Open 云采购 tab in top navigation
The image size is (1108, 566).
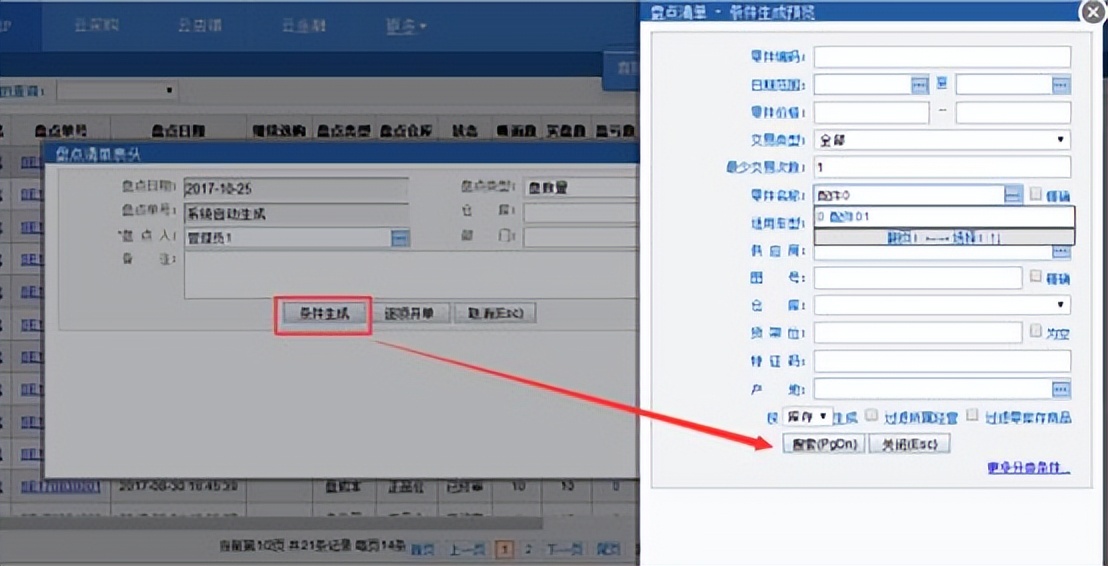[x=96, y=26]
